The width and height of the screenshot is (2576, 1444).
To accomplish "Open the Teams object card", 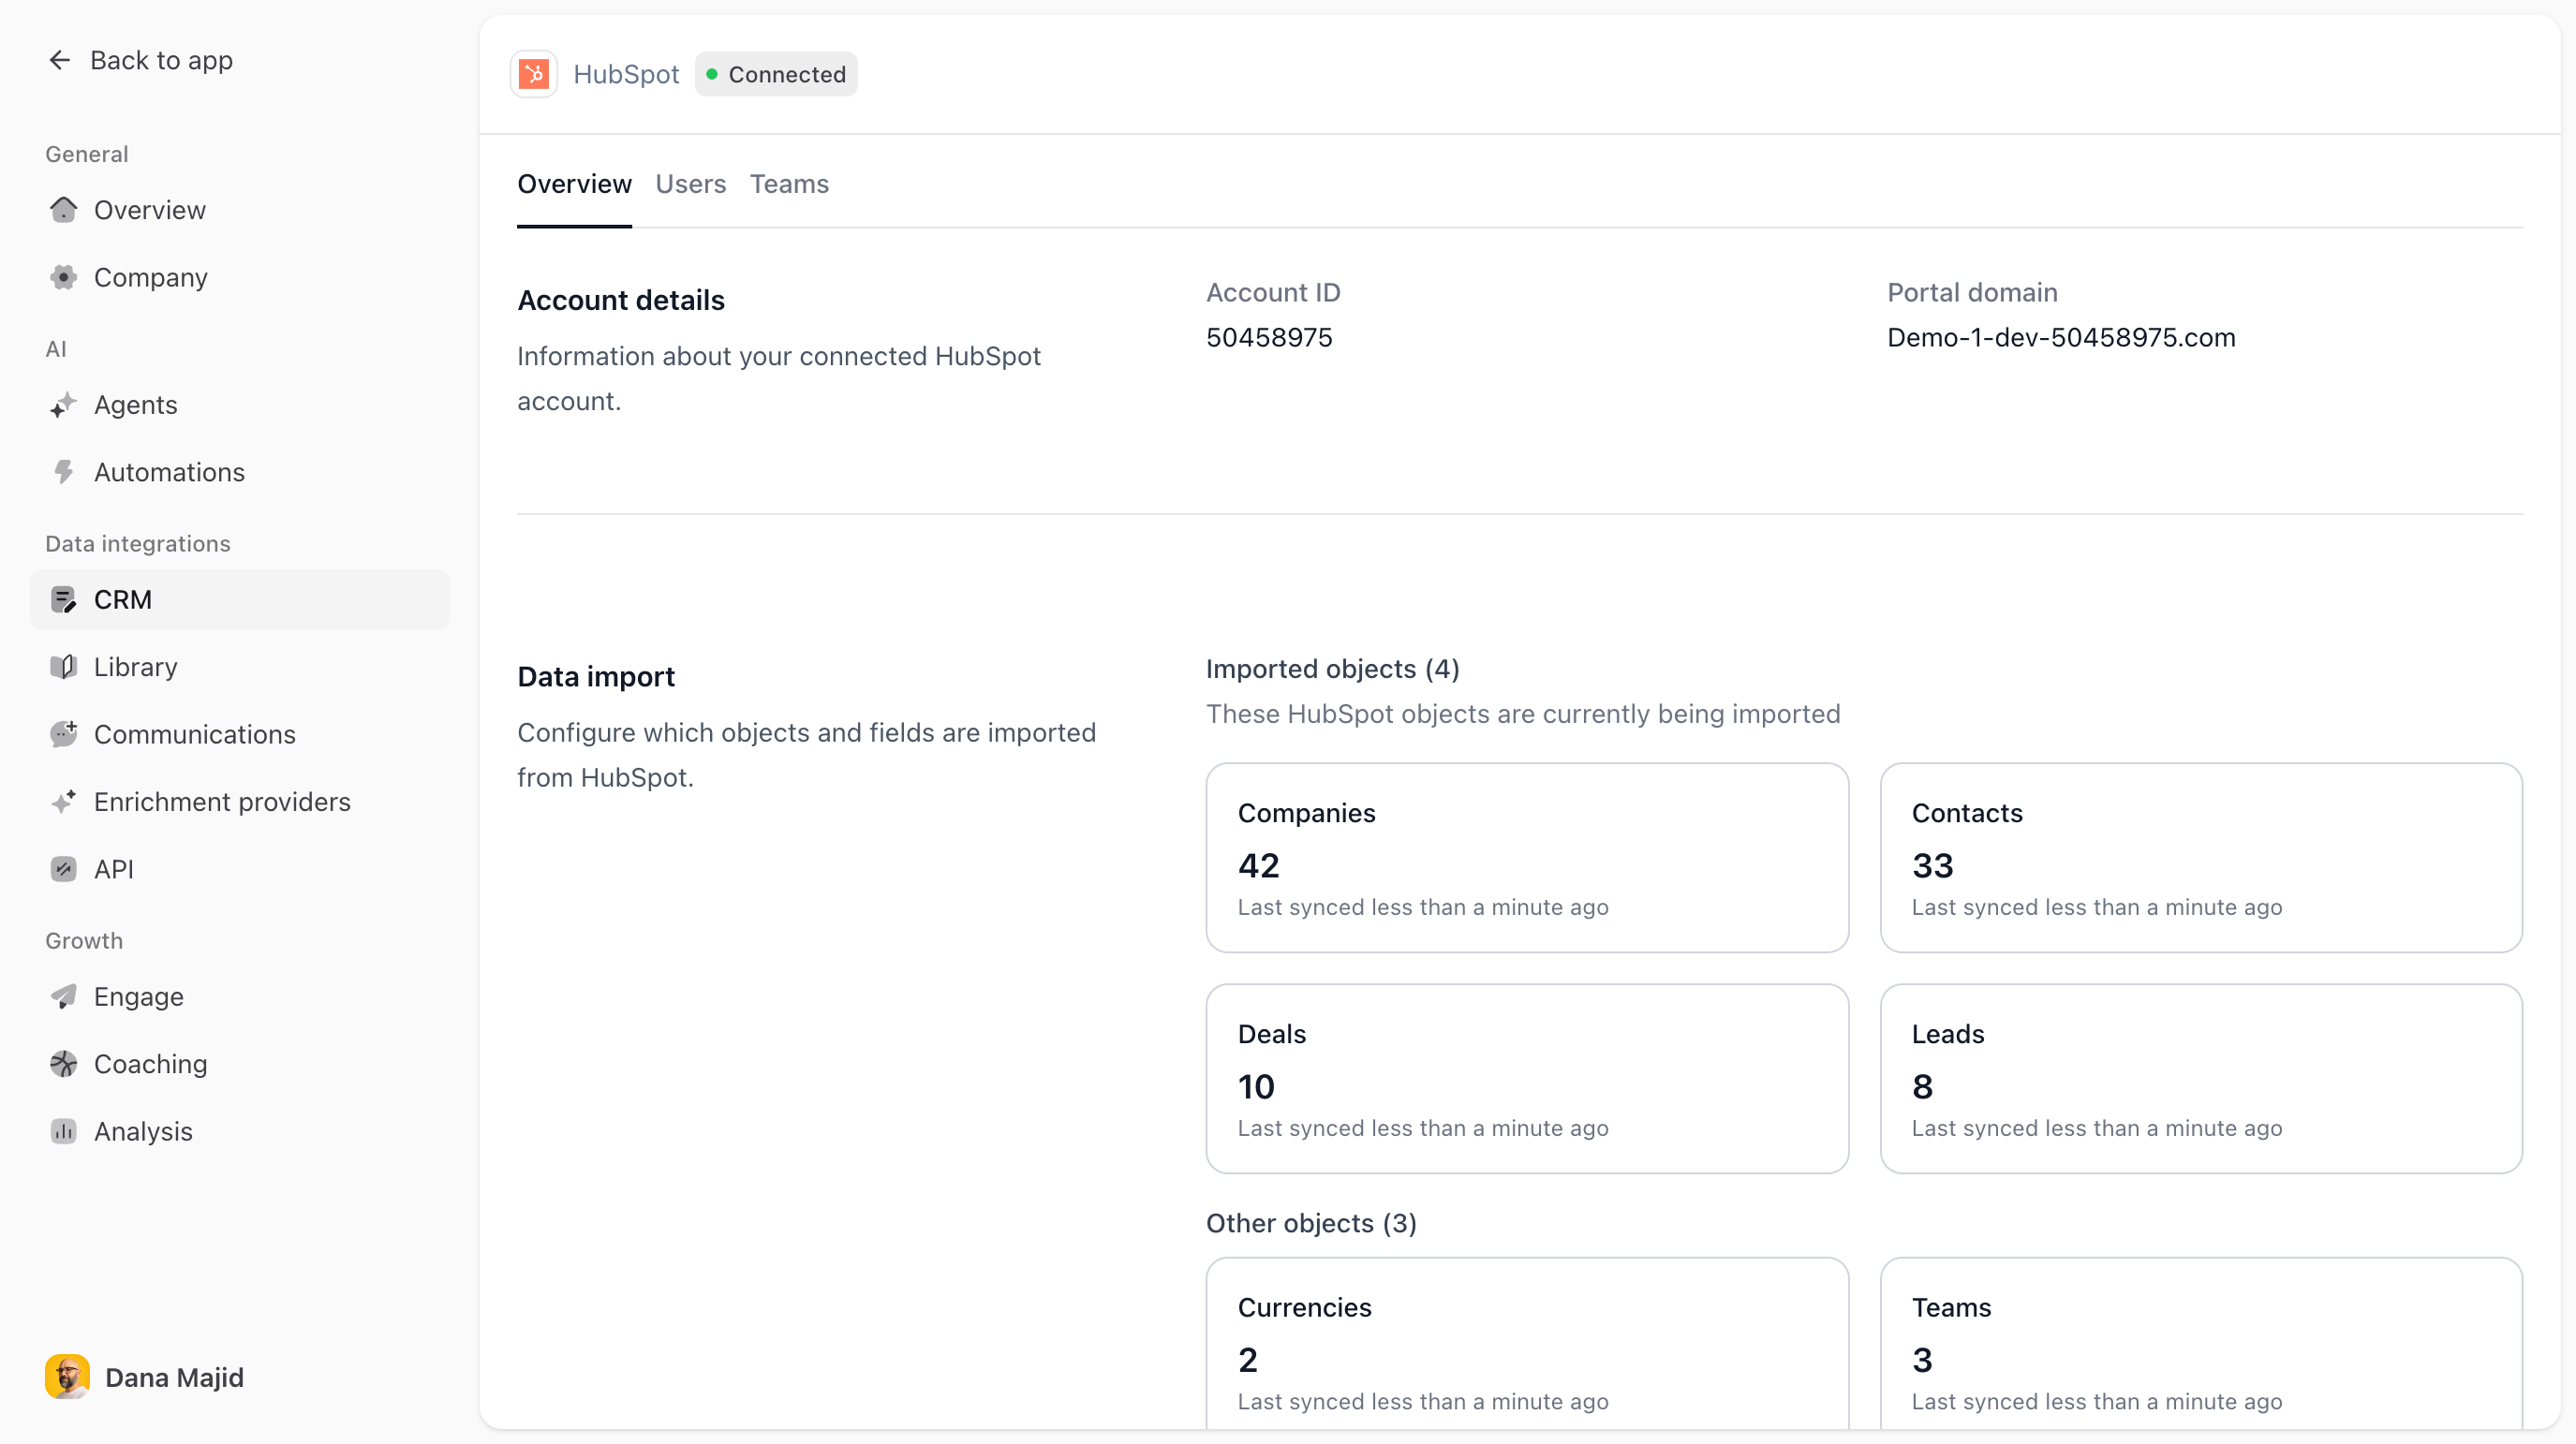I will 2201,1343.
